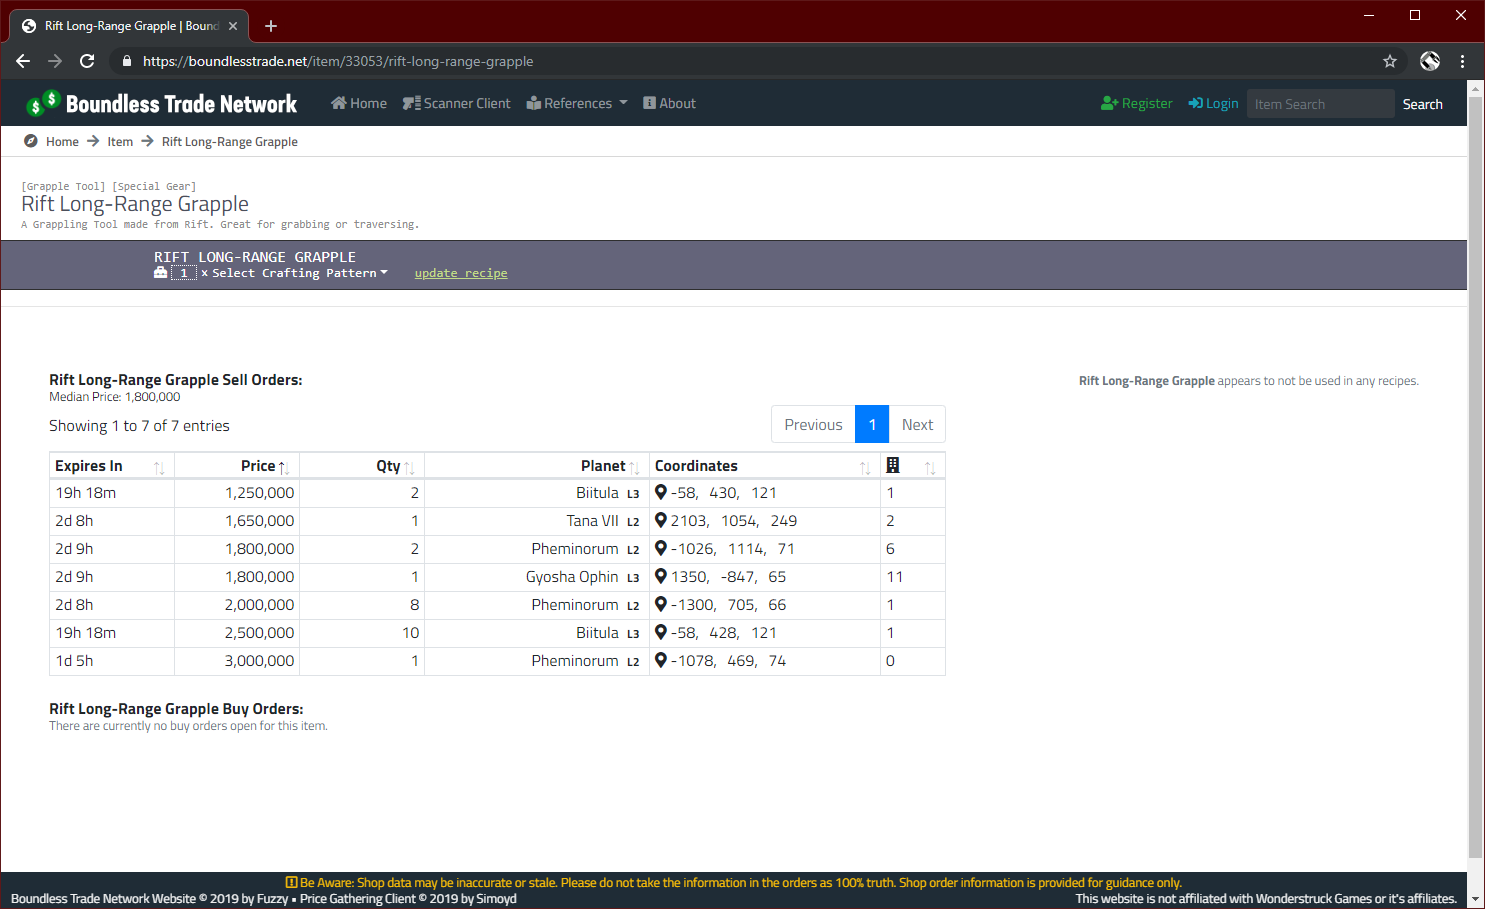
Task: Click the update recipe link
Action: pyautogui.click(x=461, y=273)
